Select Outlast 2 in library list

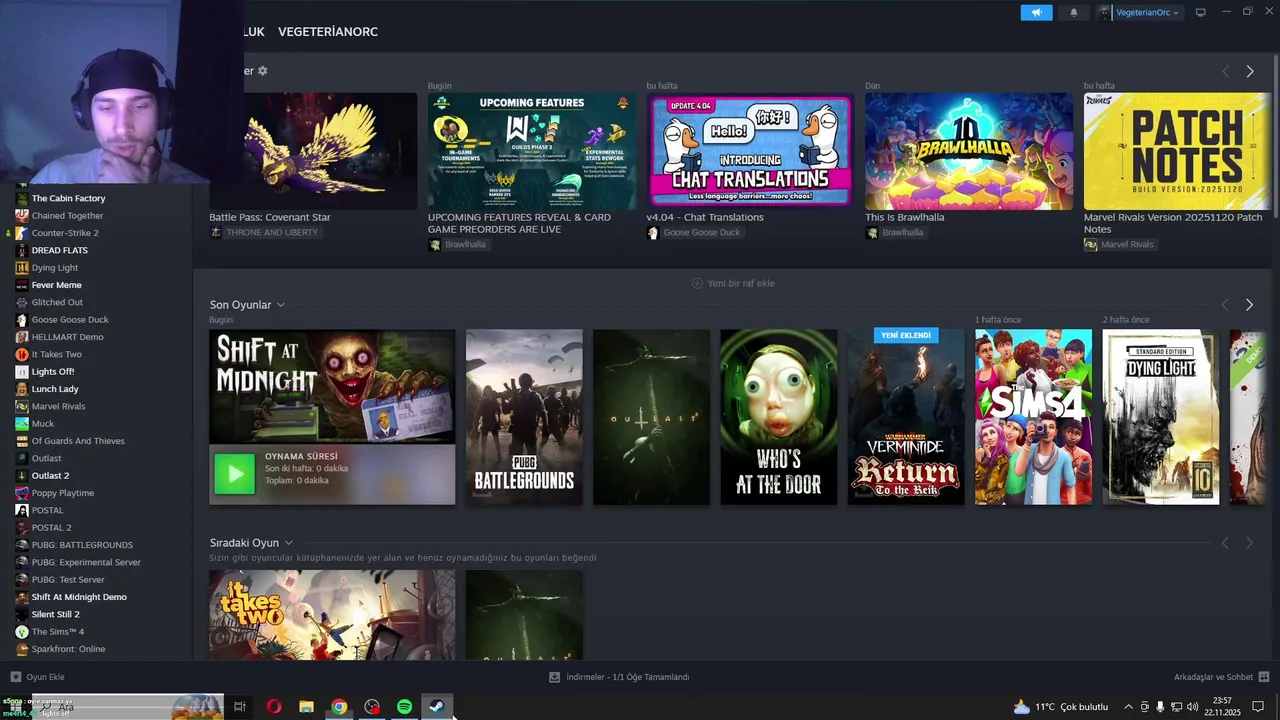[50, 476]
